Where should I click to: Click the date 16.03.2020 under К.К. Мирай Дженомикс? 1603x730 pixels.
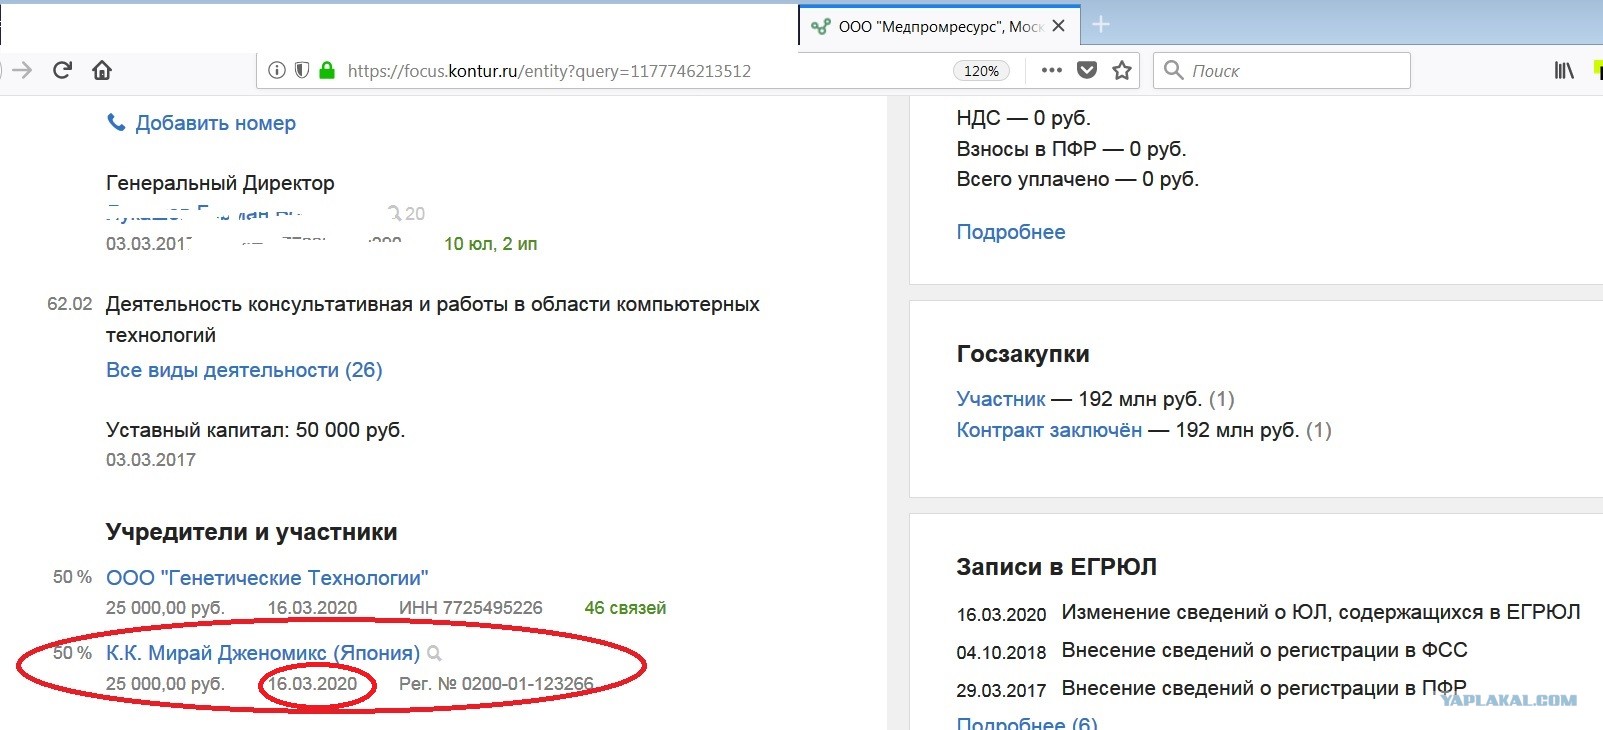pyautogui.click(x=312, y=684)
